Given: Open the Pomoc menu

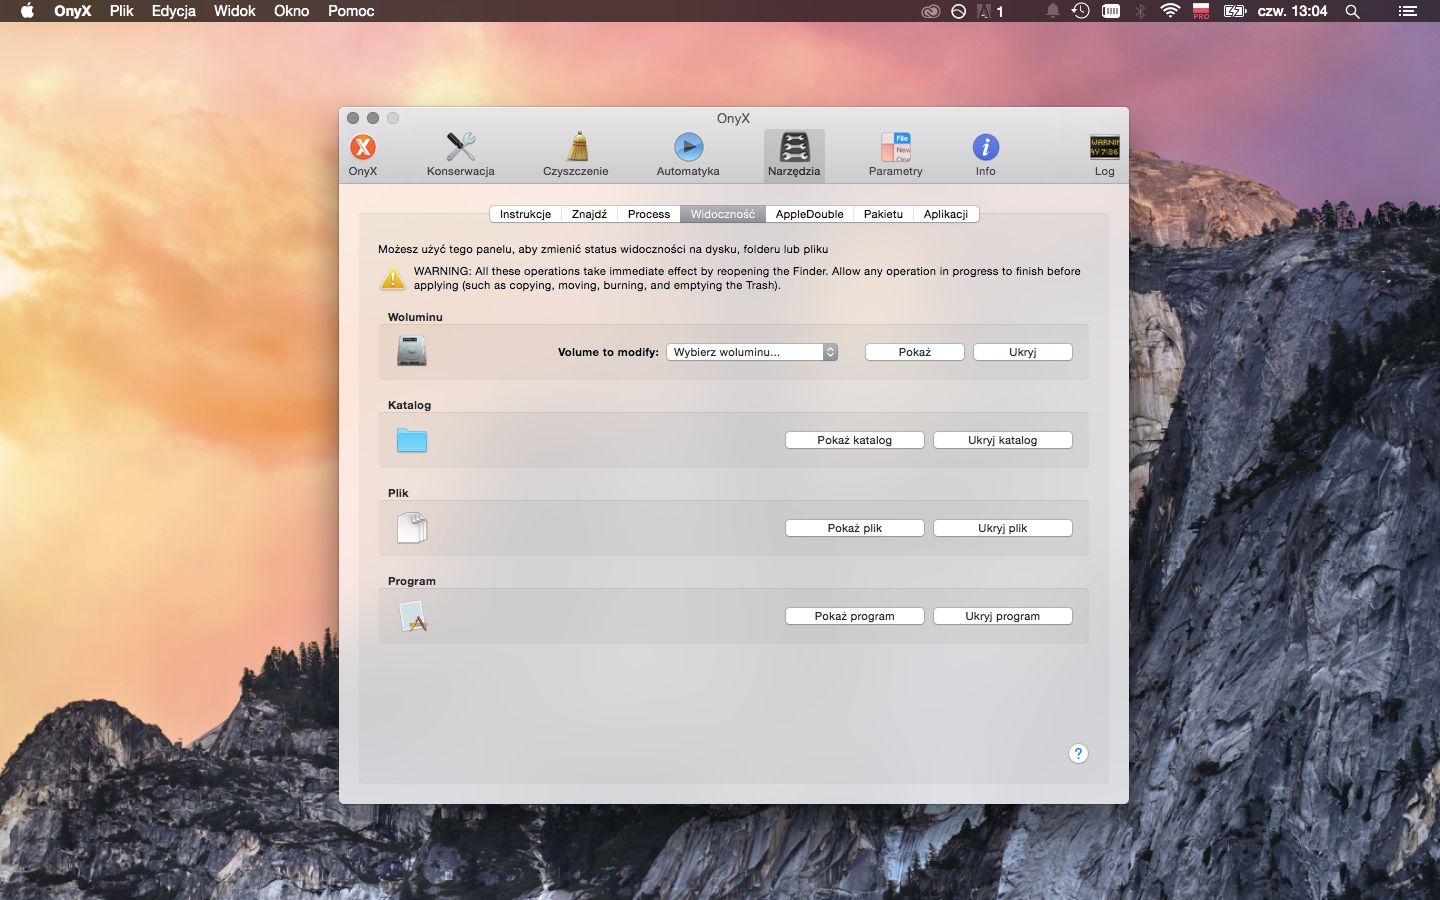Looking at the screenshot, I should 351,11.
